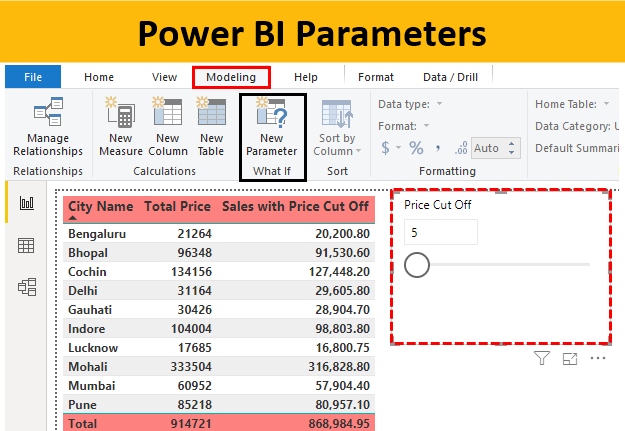Click the Mohali city cell
625x431 pixels.
88,367
